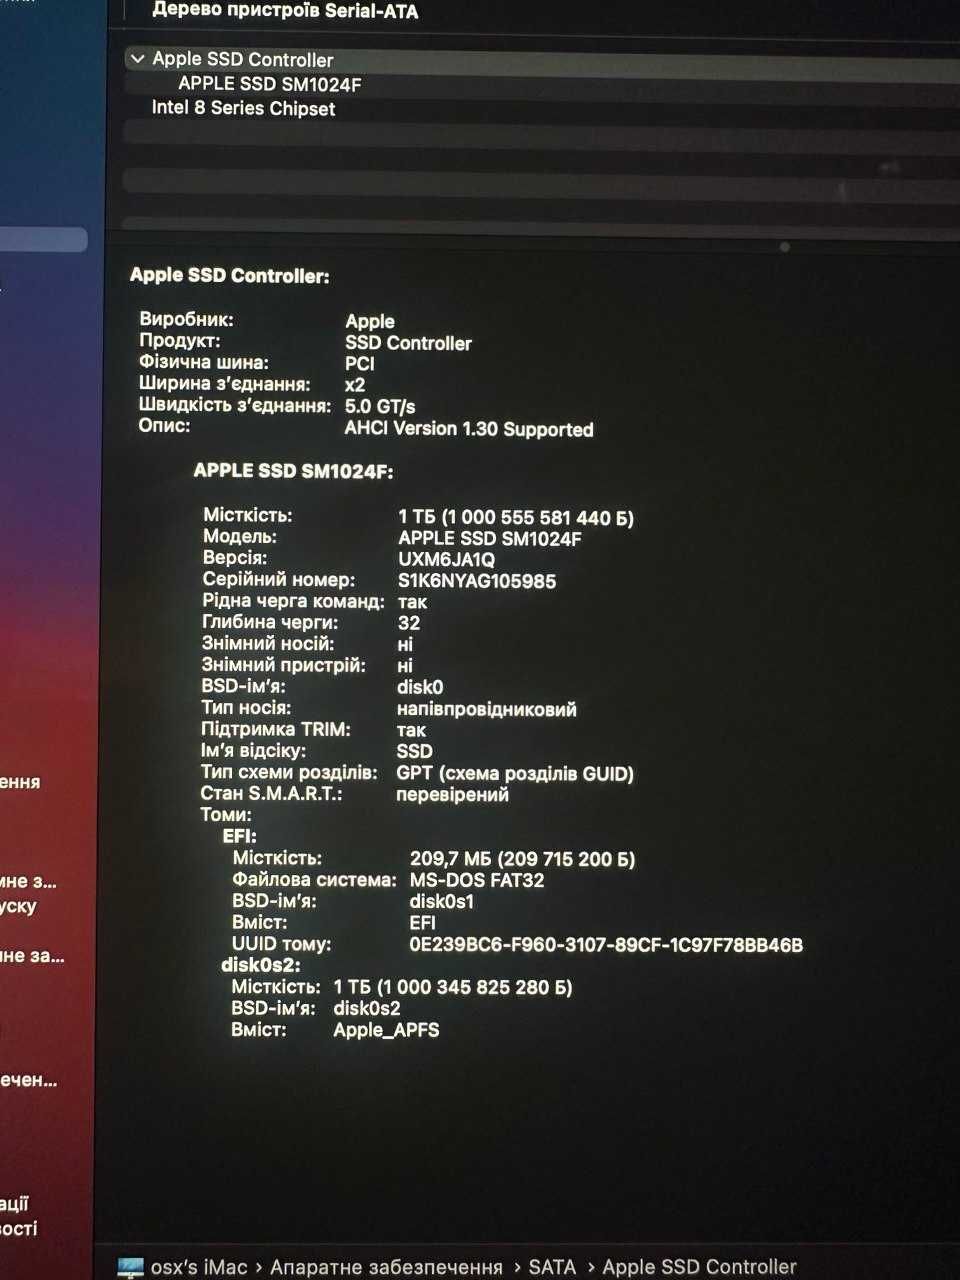Click the bay name value SSD
The height and width of the screenshot is (1280, 960).
point(415,751)
